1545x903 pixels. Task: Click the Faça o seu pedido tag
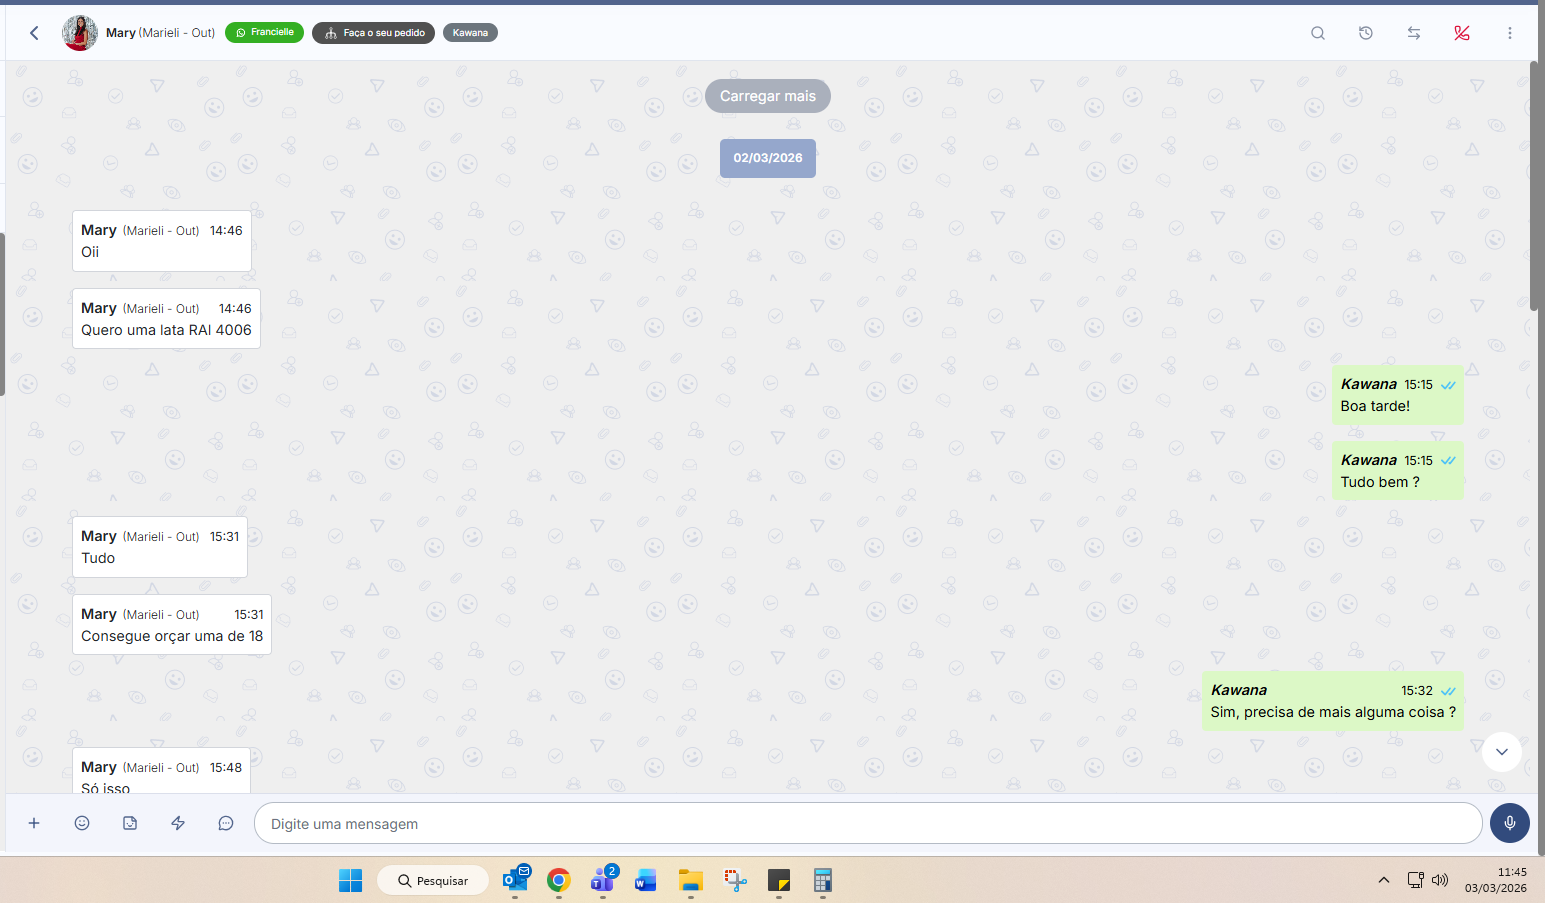point(374,33)
